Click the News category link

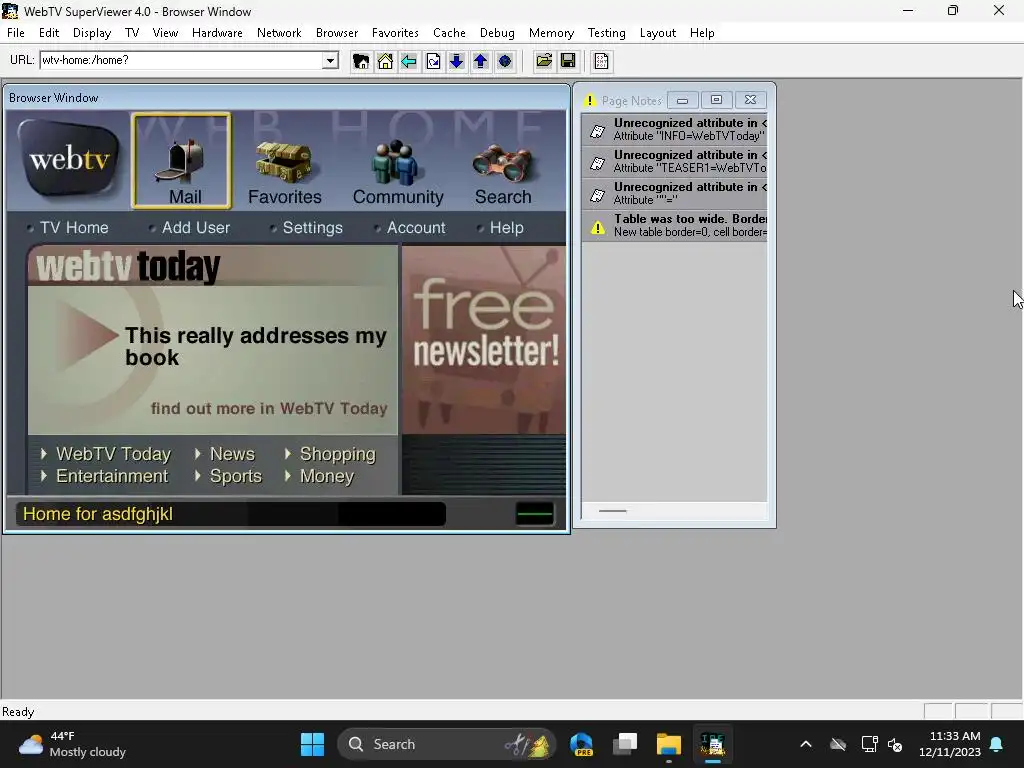(232, 454)
